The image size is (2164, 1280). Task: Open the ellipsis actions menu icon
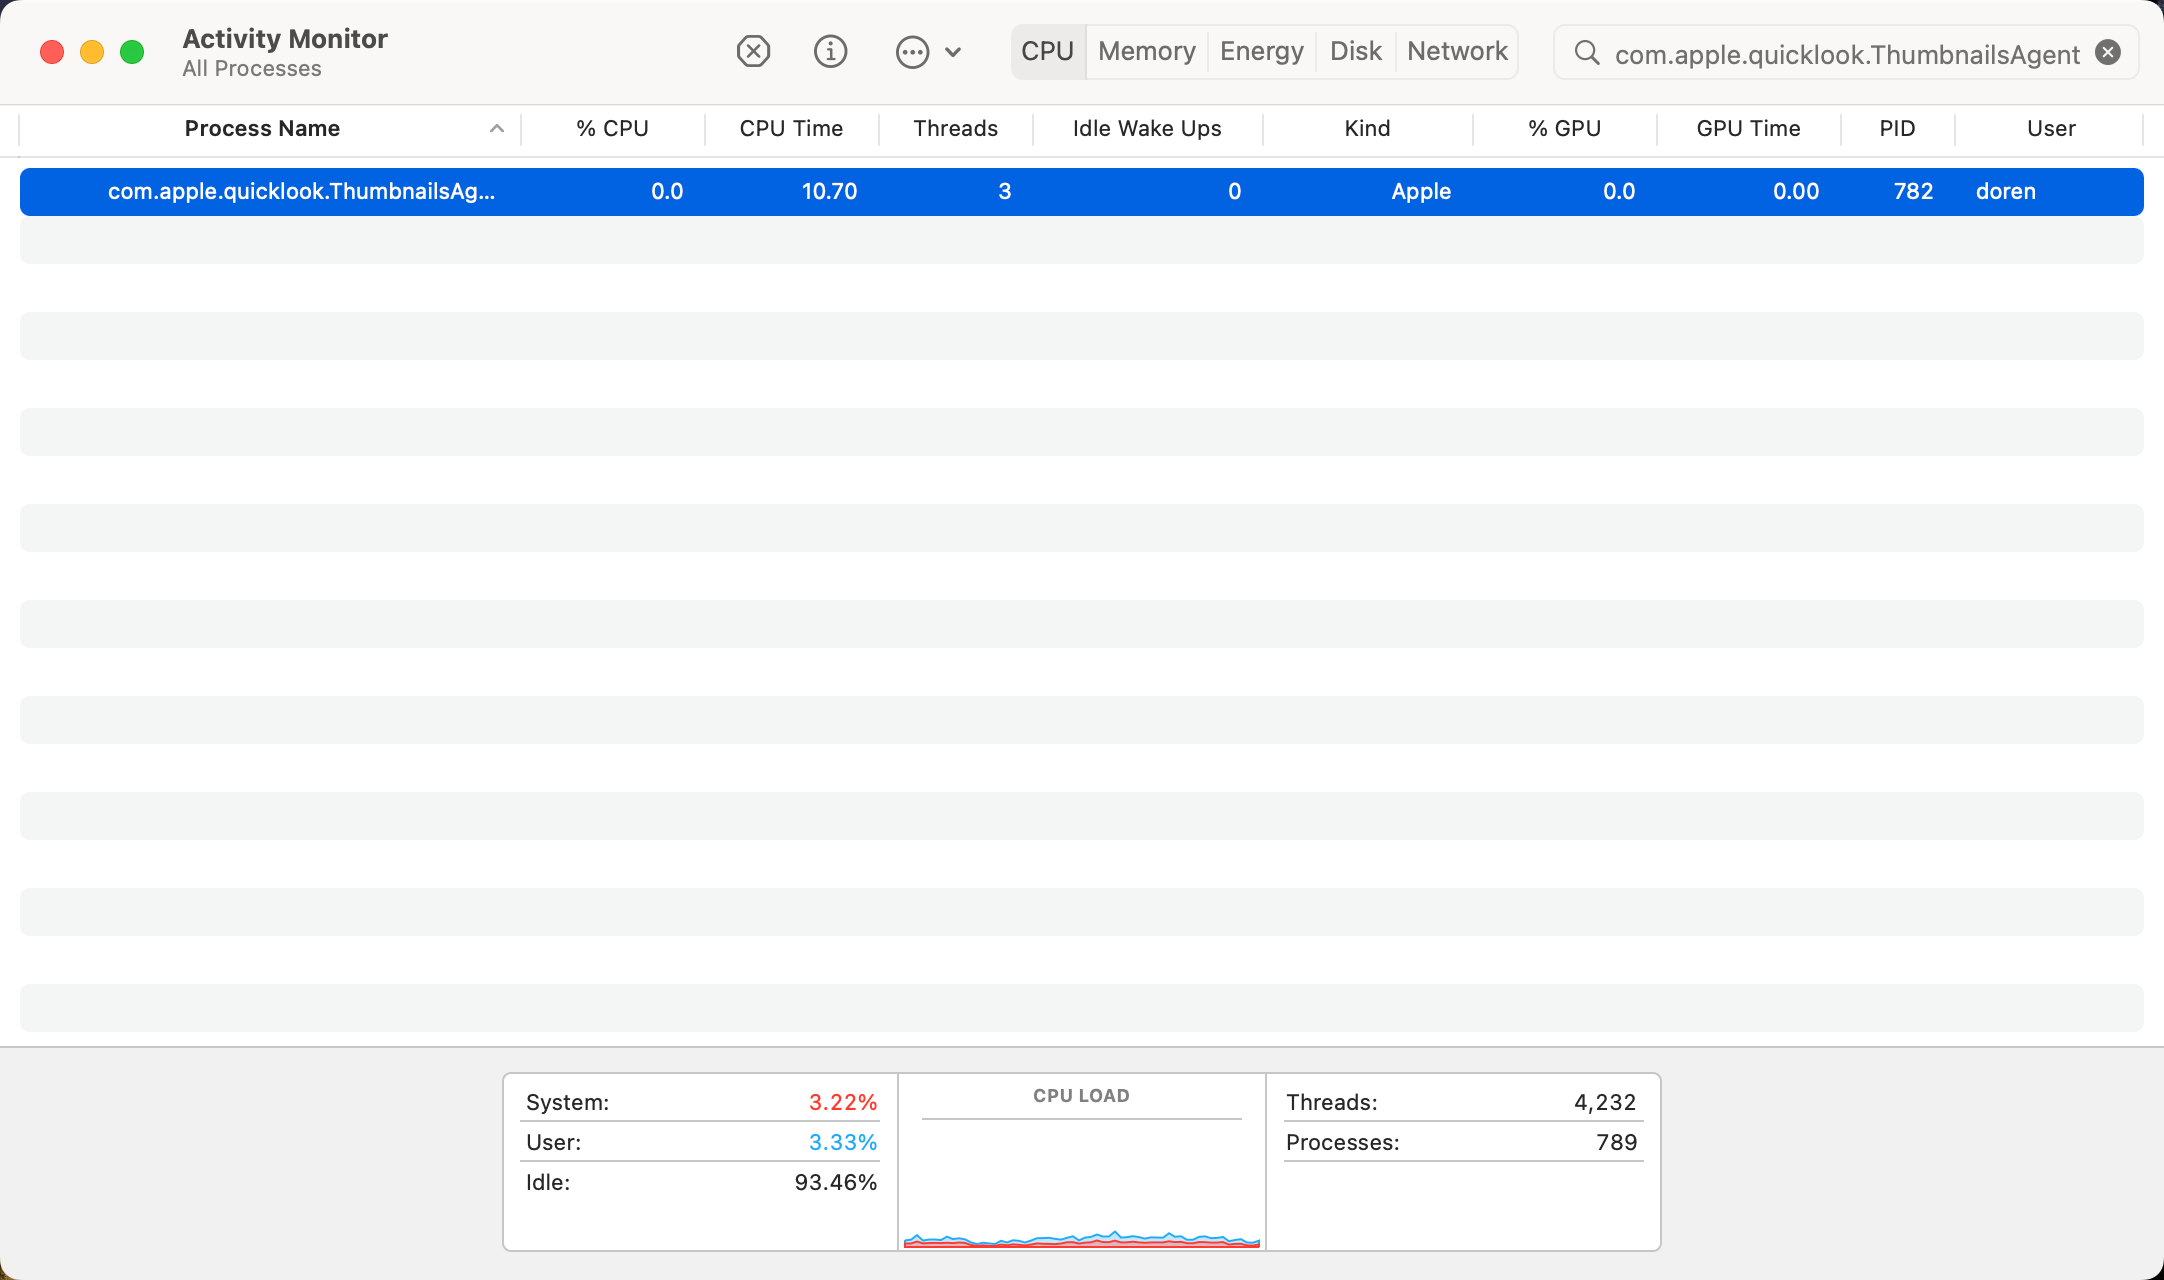912,52
